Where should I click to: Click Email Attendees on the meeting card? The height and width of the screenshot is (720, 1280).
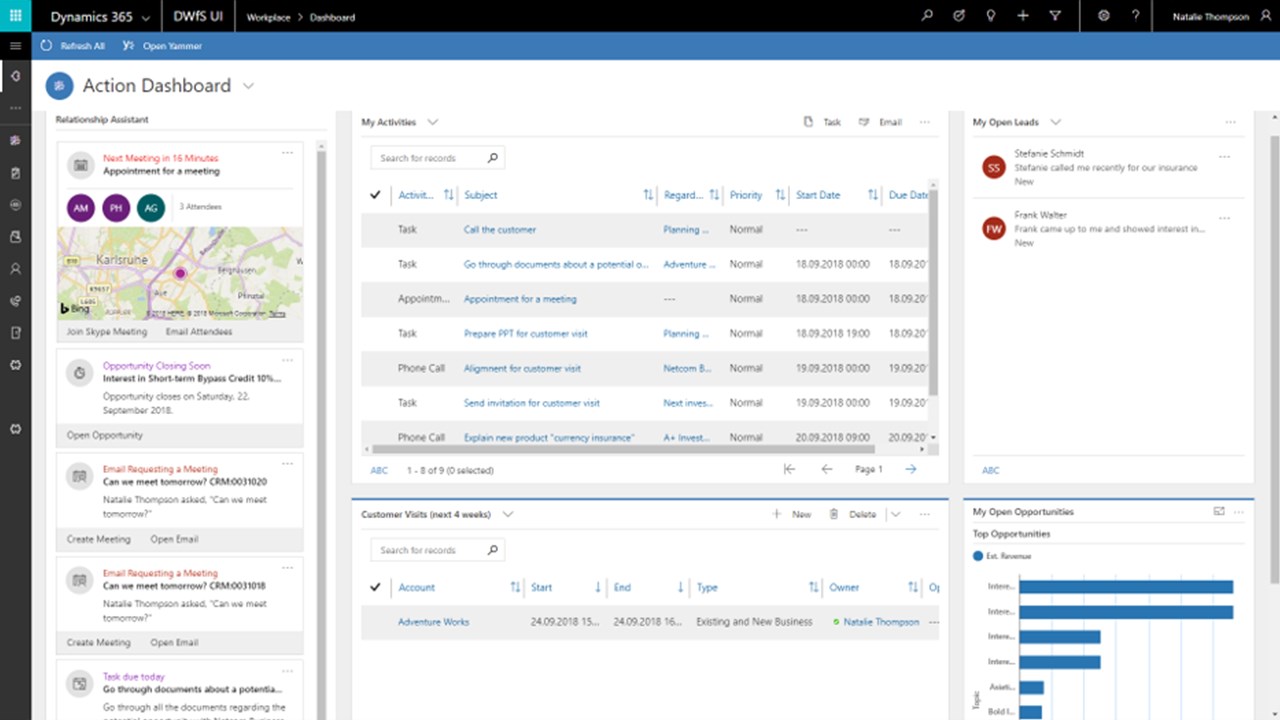click(199, 331)
